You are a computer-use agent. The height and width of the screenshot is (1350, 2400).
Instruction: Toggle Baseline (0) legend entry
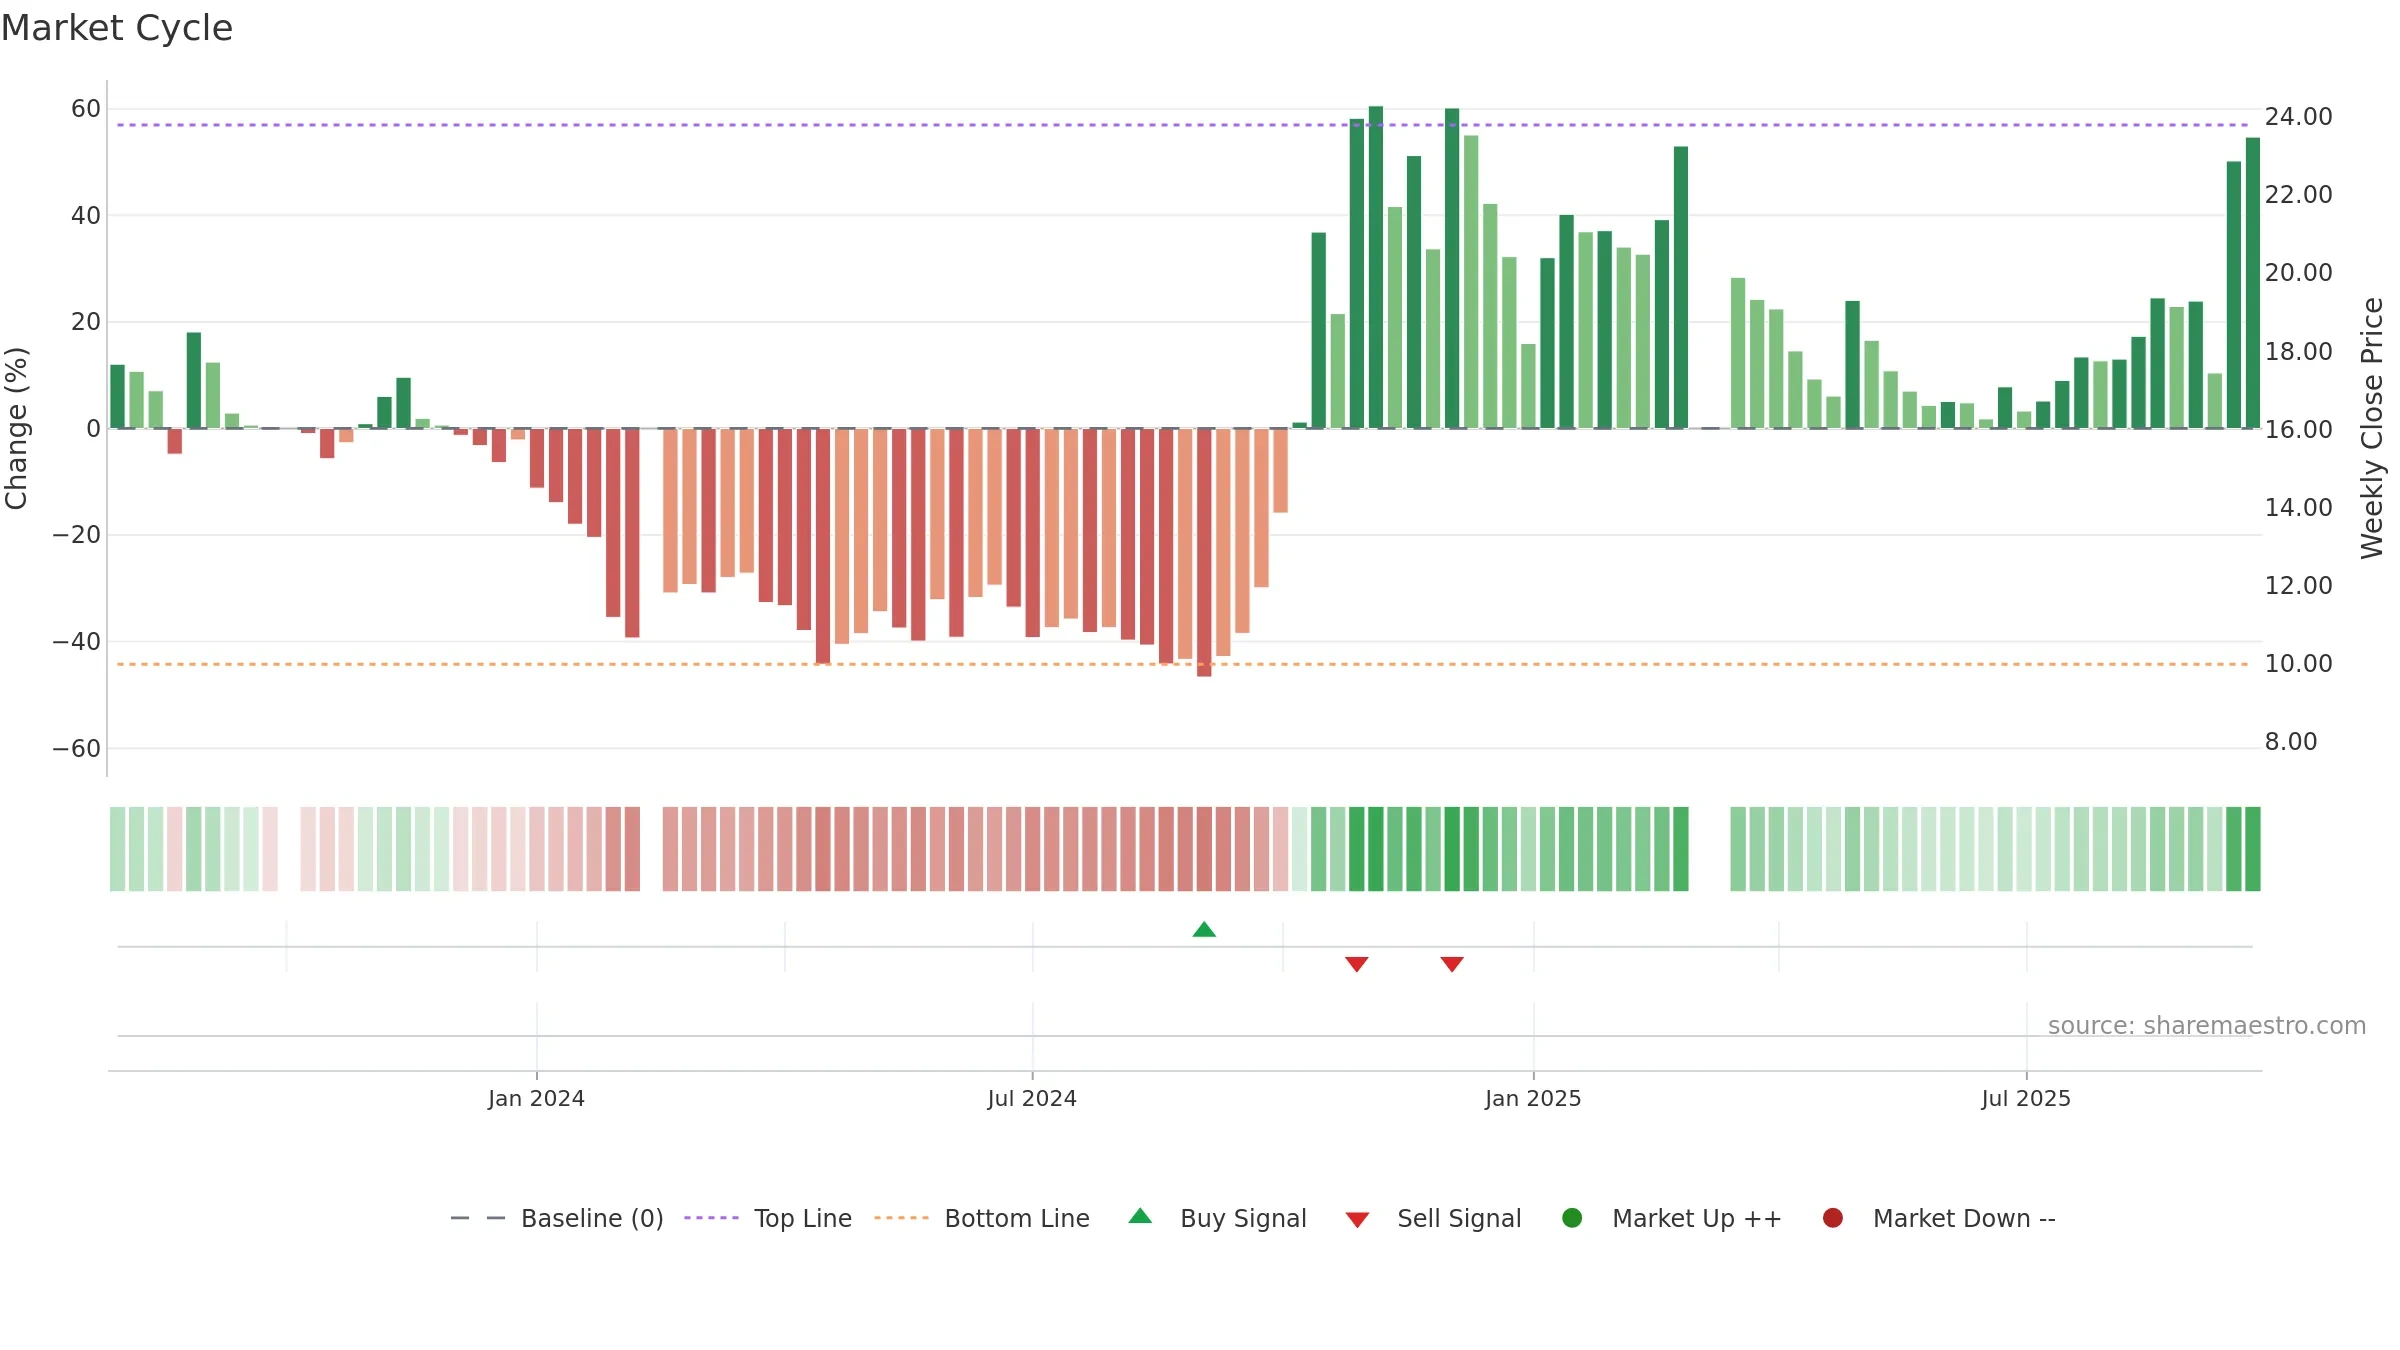pyautogui.click(x=557, y=1218)
